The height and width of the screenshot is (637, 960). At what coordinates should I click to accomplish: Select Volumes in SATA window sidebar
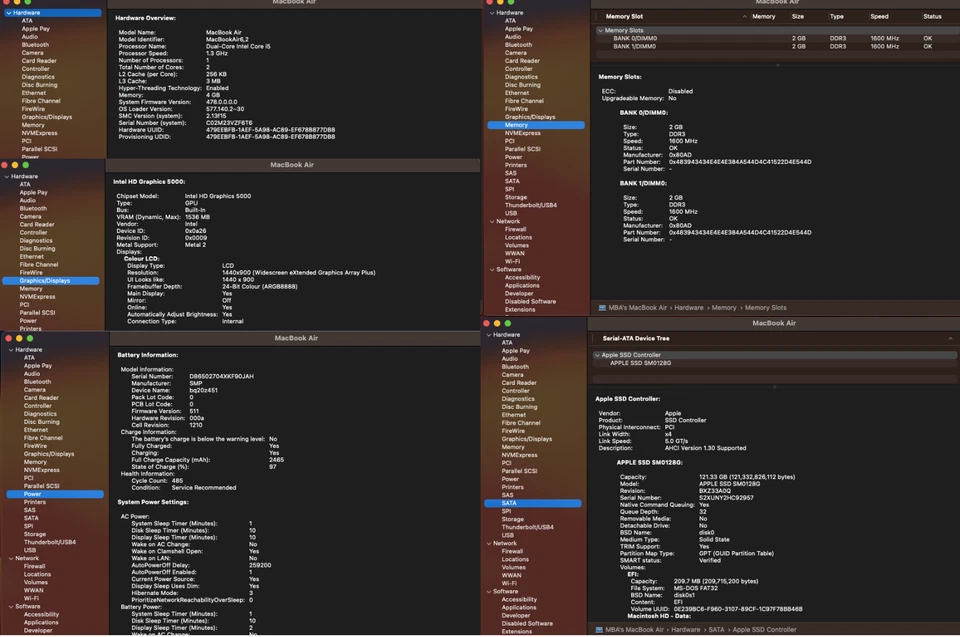coord(513,568)
